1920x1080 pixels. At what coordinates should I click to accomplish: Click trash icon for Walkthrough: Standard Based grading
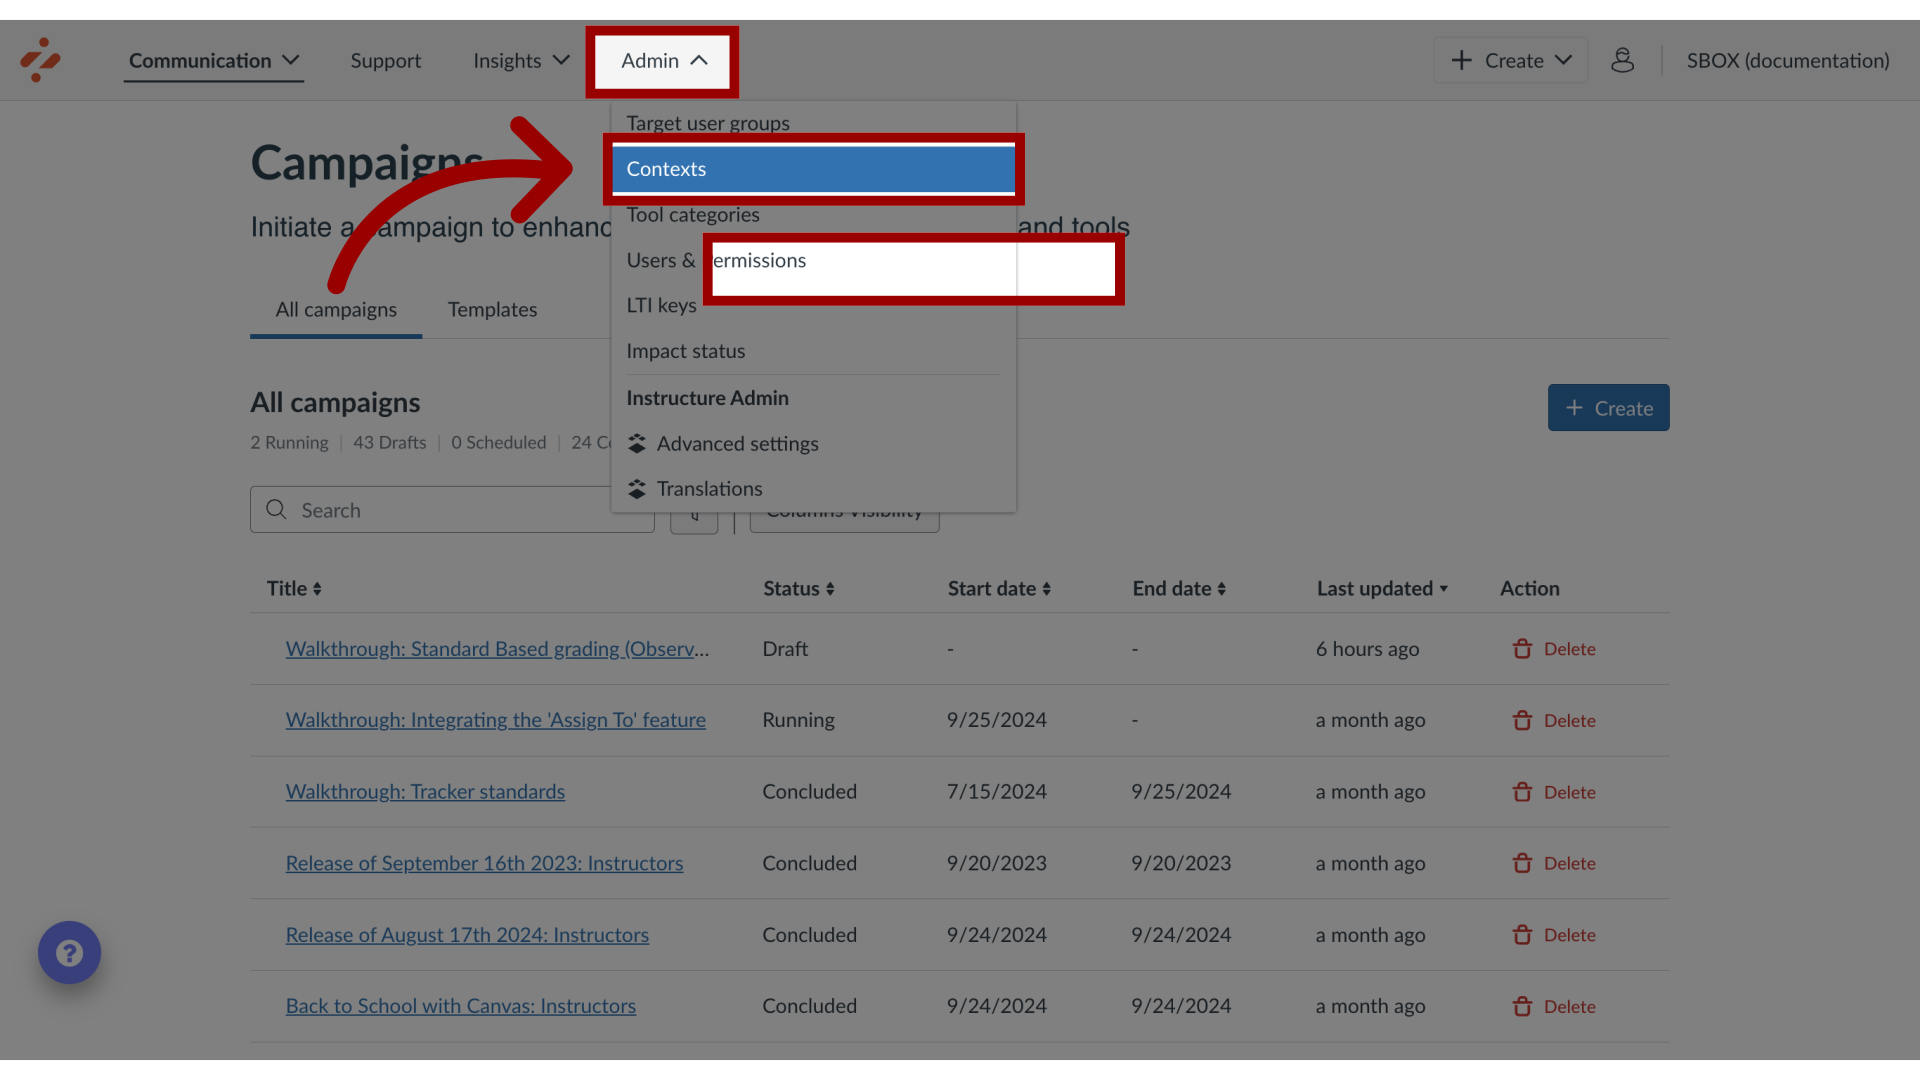[x=1522, y=649]
